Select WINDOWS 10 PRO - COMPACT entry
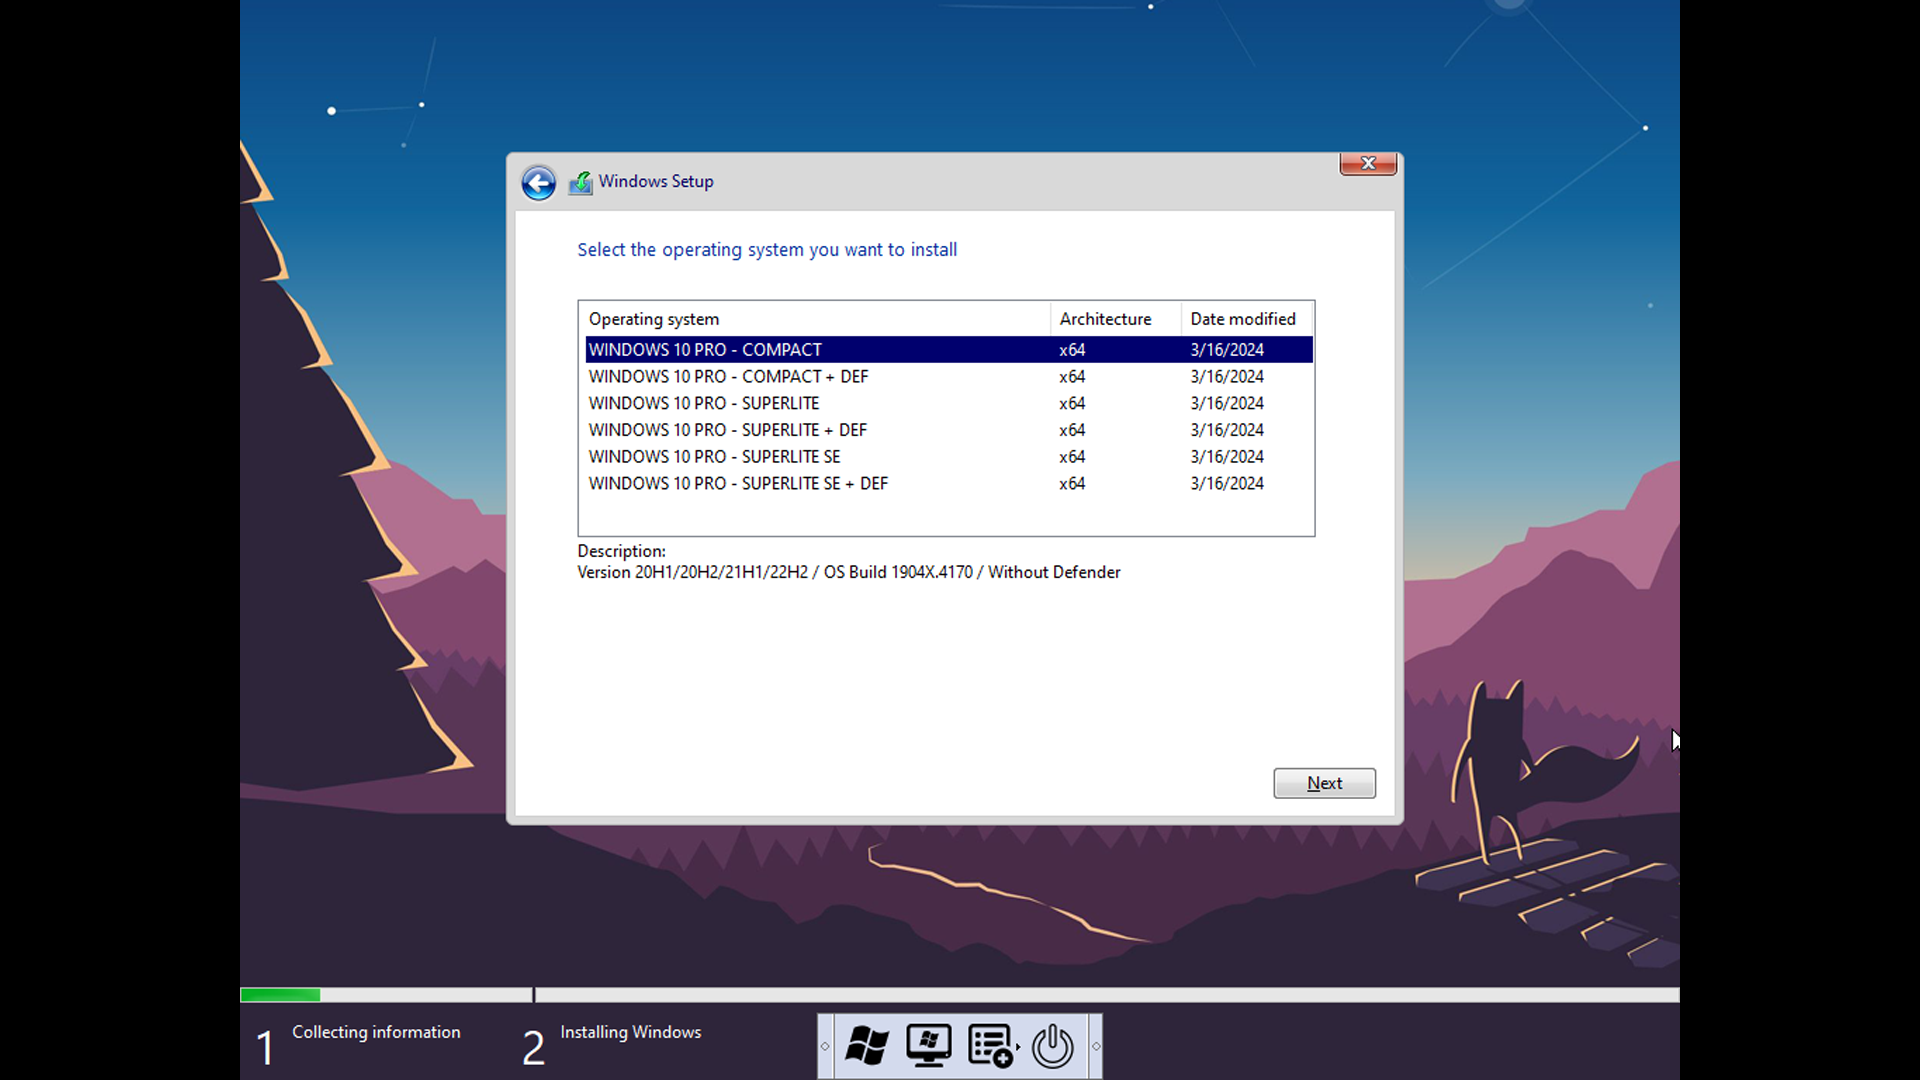Screen dimensions: 1920x1080 pyautogui.click(x=948, y=350)
